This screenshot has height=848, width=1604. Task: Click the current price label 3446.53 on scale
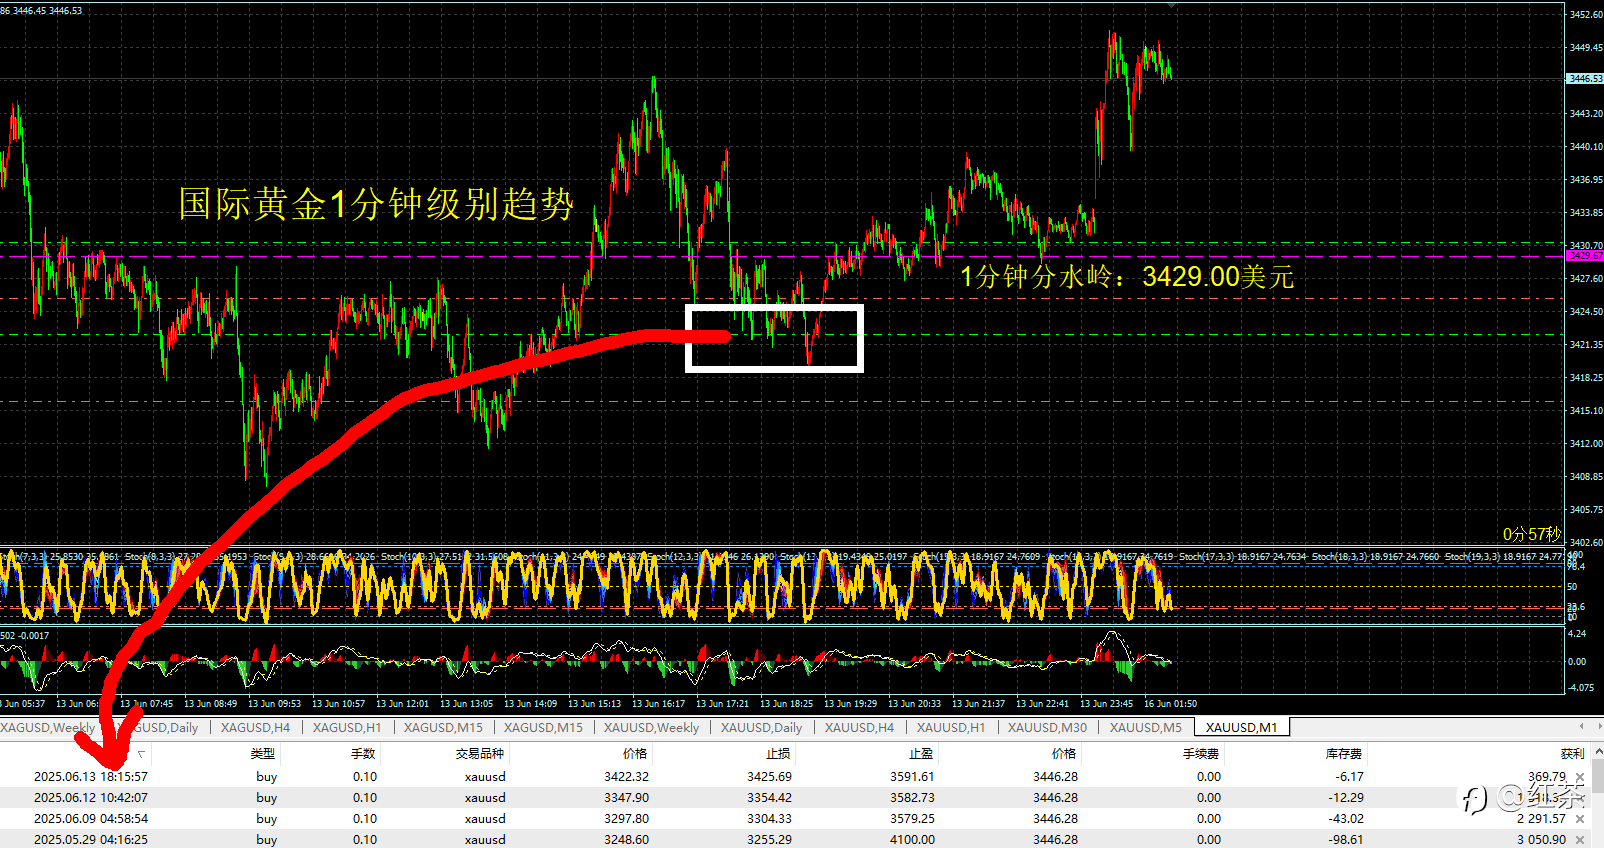[1585, 79]
